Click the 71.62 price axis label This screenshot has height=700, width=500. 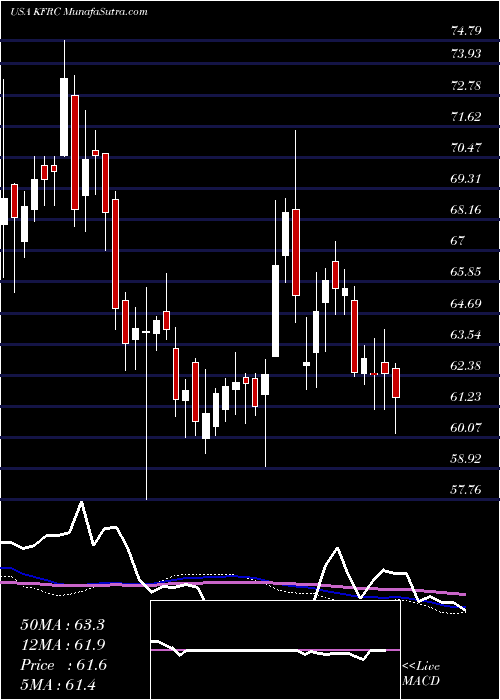point(467,117)
